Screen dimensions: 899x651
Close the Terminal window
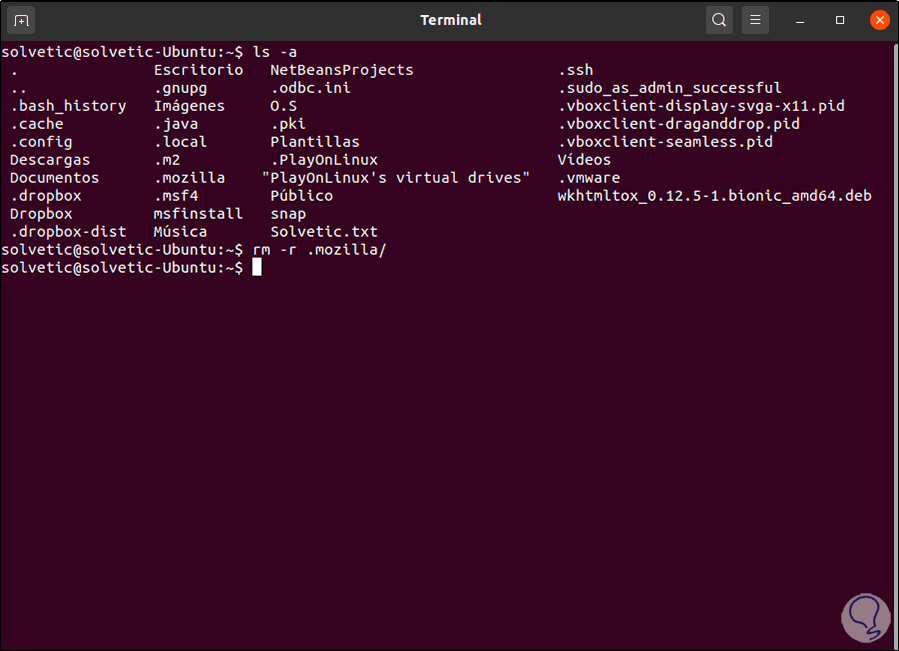(x=878, y=20)
